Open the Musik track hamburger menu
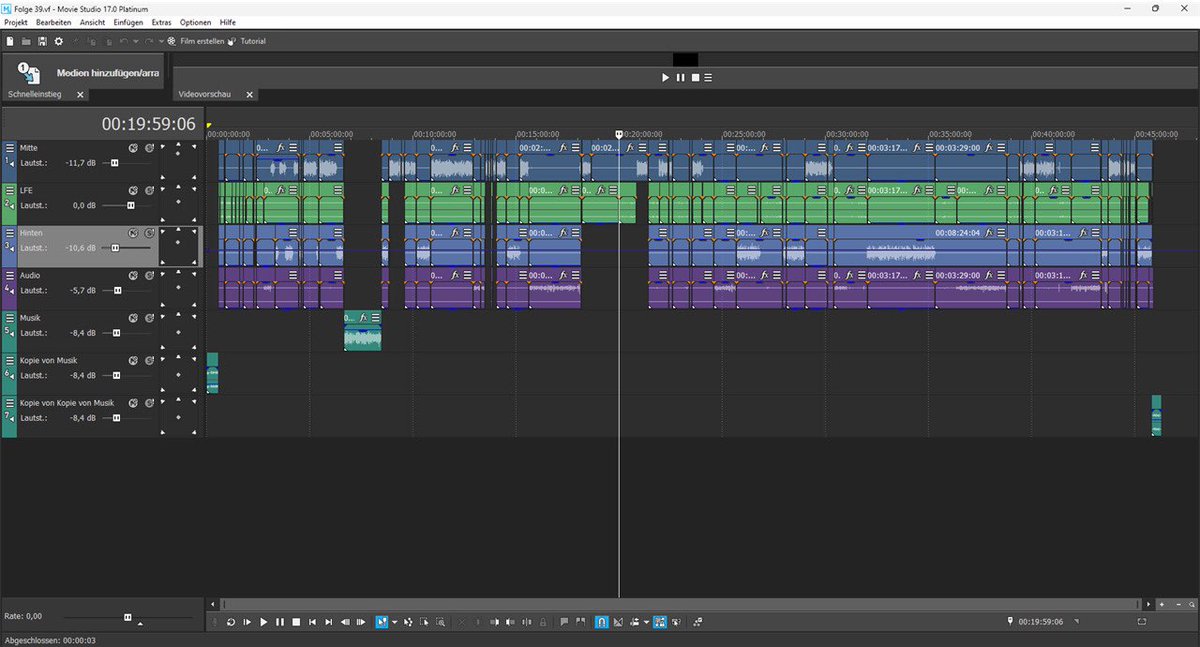Image resolution: width=1200 pixels, height=647 pixels. [x=10, y=318]
